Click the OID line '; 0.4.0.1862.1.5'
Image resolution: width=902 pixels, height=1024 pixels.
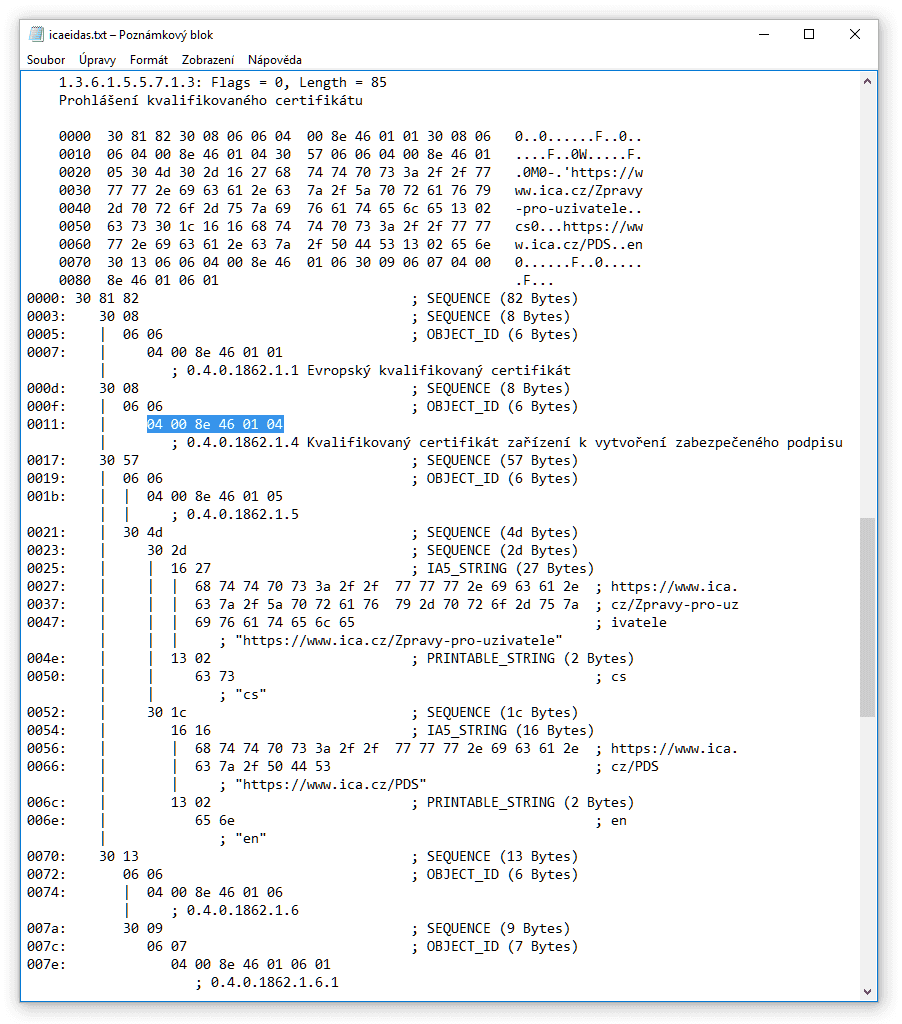pyautogui.click(x=235, y=515)
